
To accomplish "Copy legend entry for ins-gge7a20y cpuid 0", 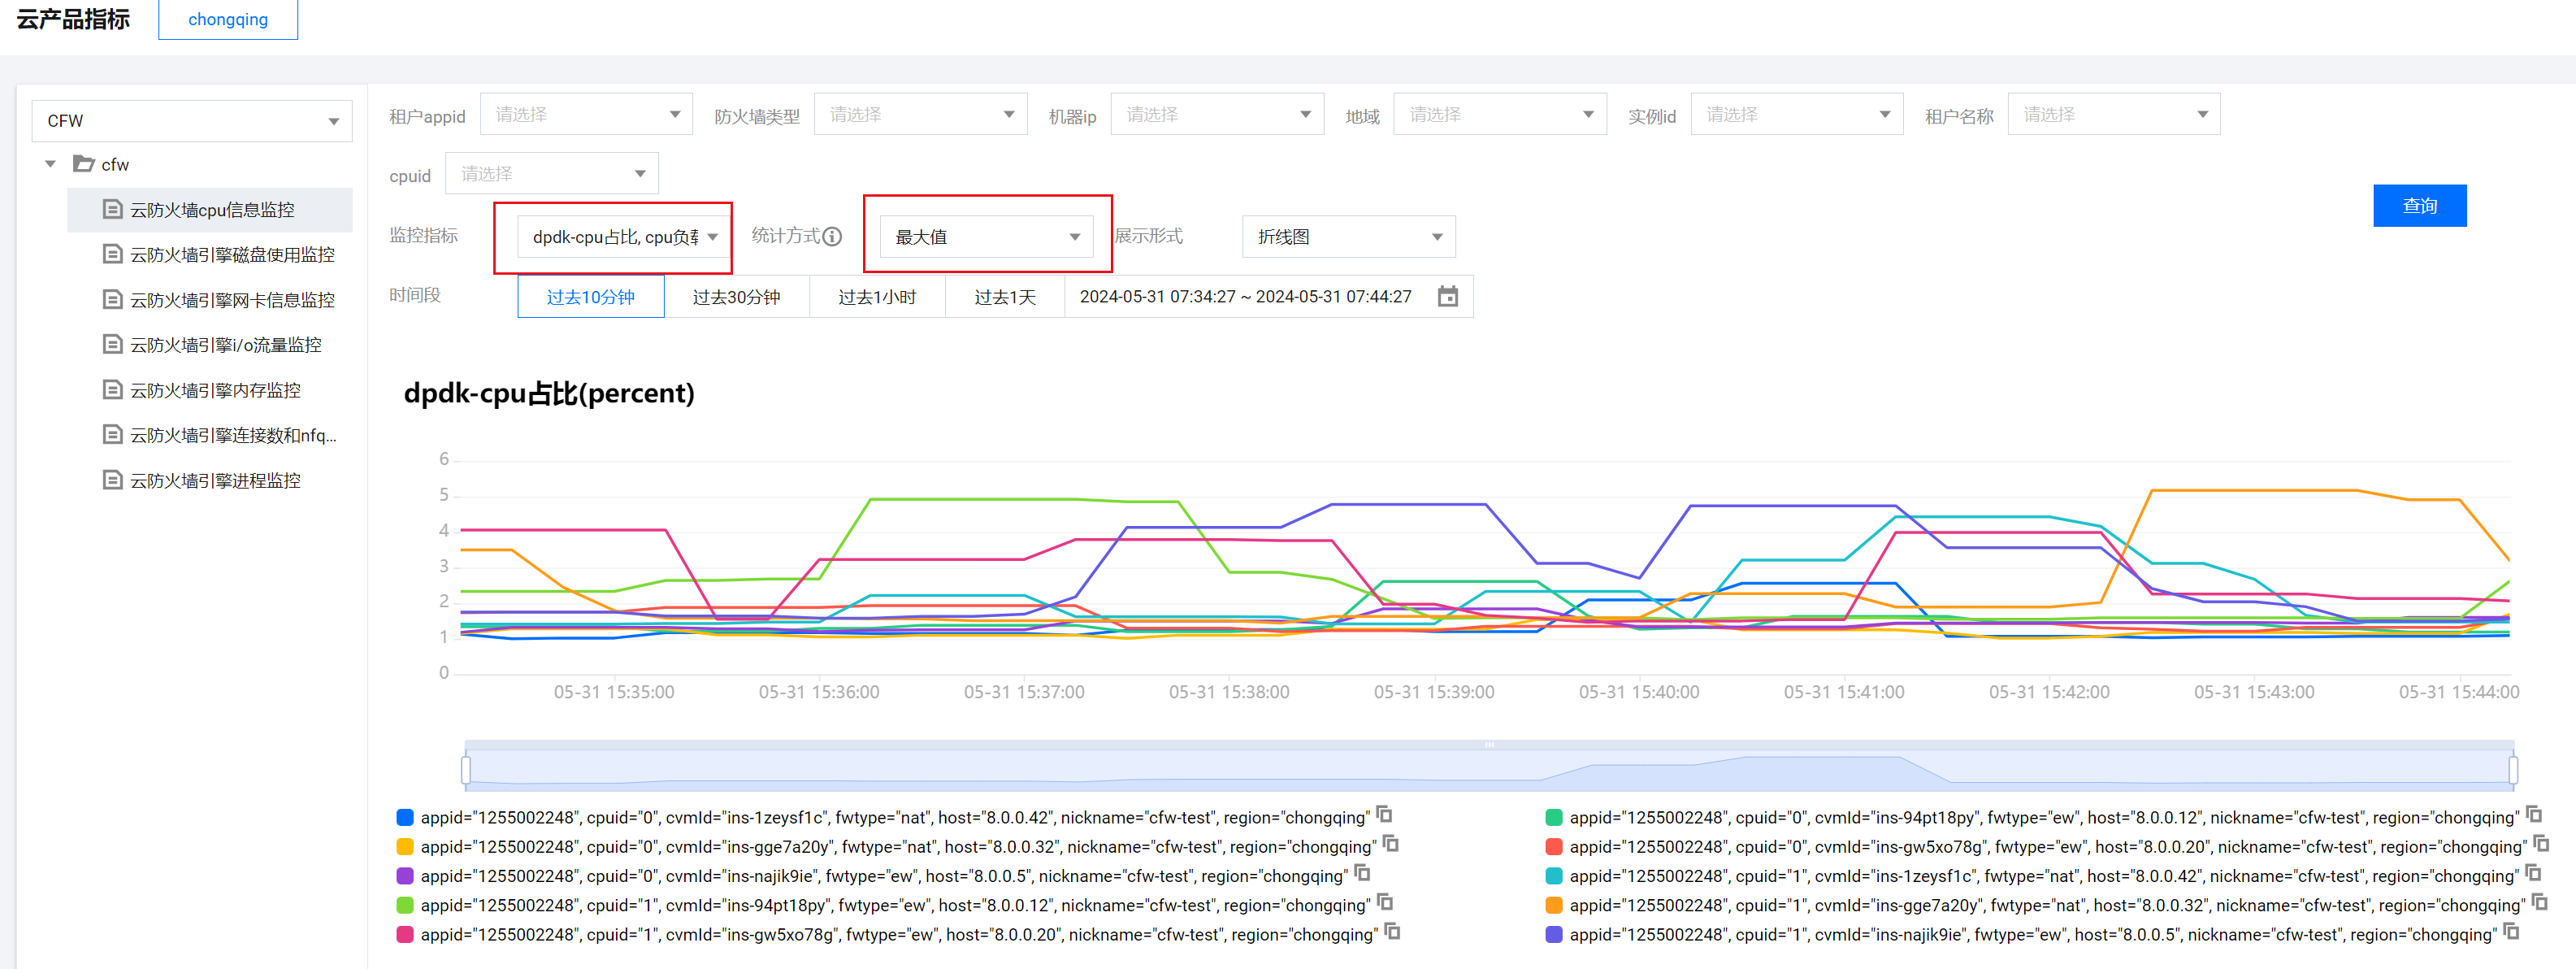I will coord(1391,845).
